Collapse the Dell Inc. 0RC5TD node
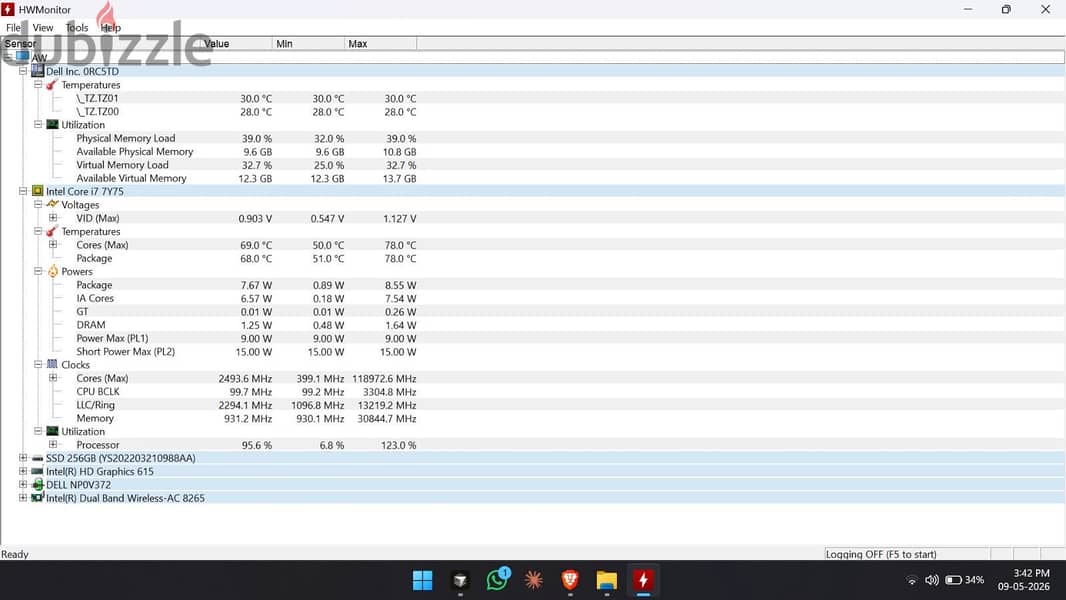The height and width of the screenshot is (600, 1066). click(23, 71)
